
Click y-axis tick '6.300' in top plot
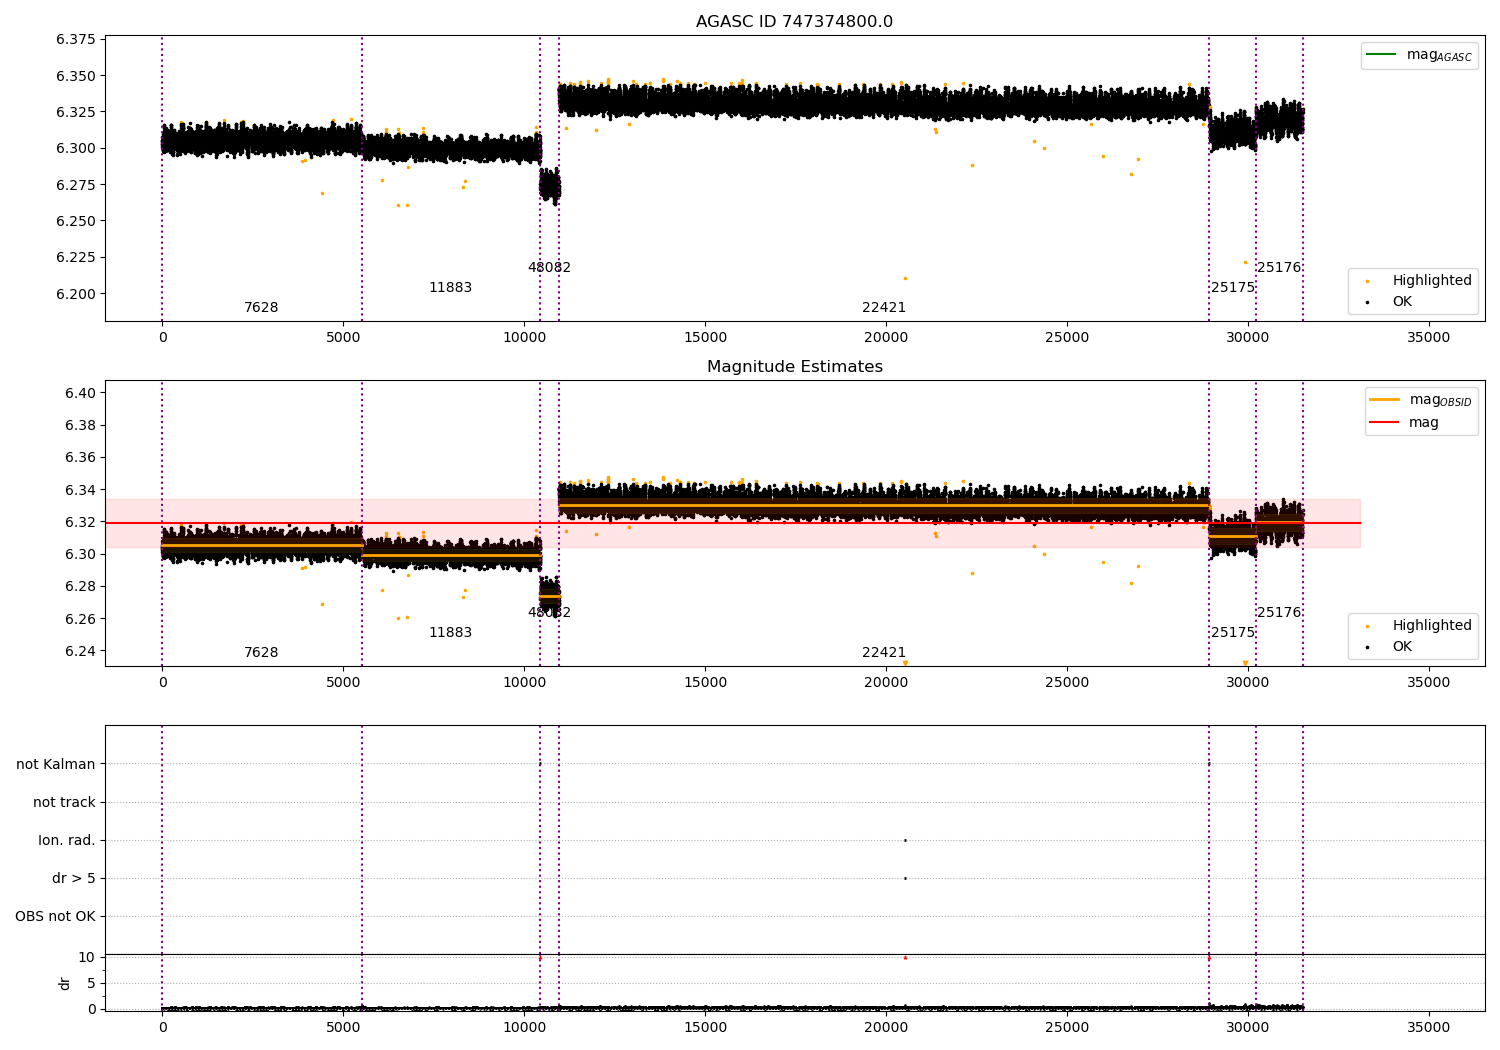pos(76,148)
